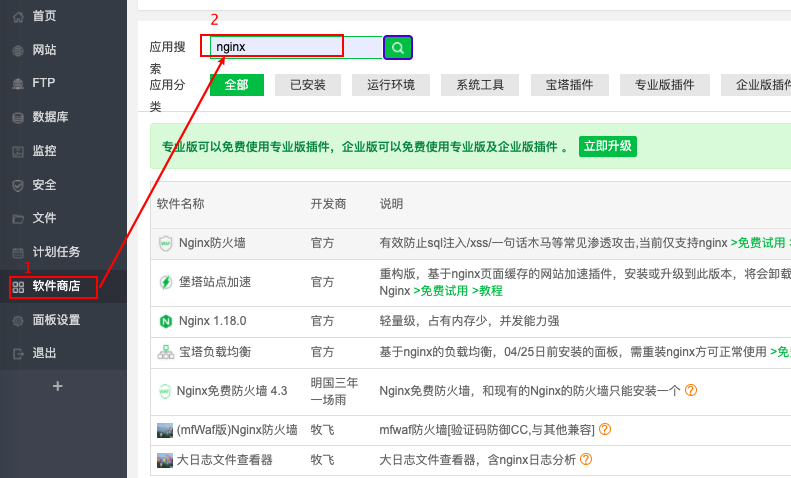Click the home icon beside 首页

(18, 17)
